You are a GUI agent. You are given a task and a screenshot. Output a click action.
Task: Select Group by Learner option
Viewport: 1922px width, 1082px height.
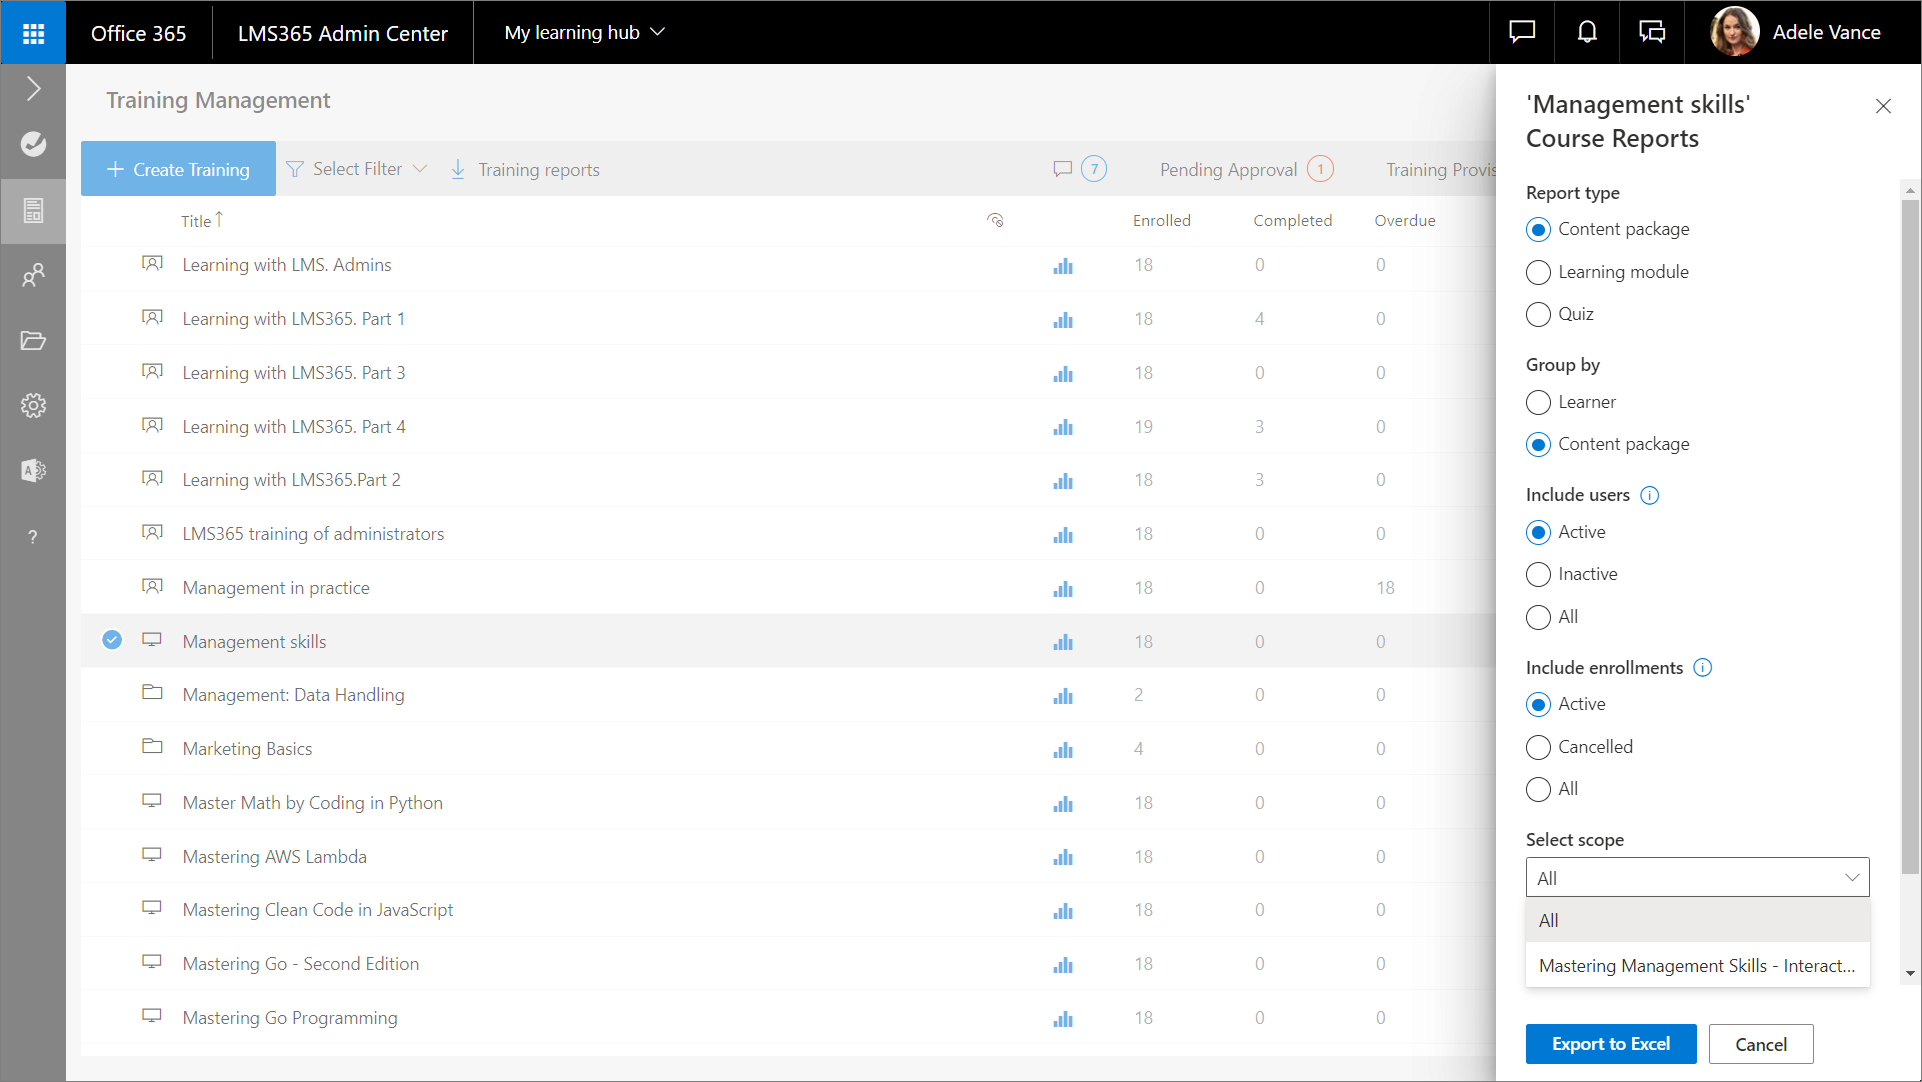[x=1538, y=402]
